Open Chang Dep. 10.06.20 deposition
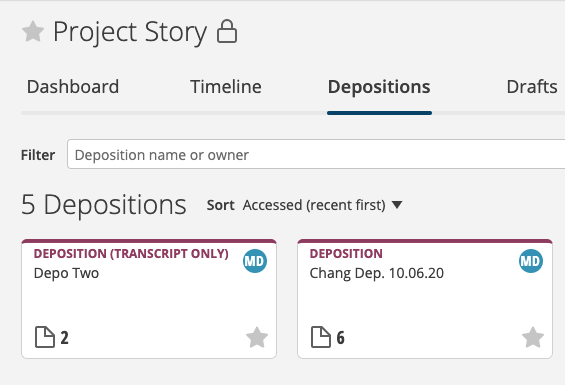Image resolution: width=565 pixels, height=385 pixels. [425, 298]
